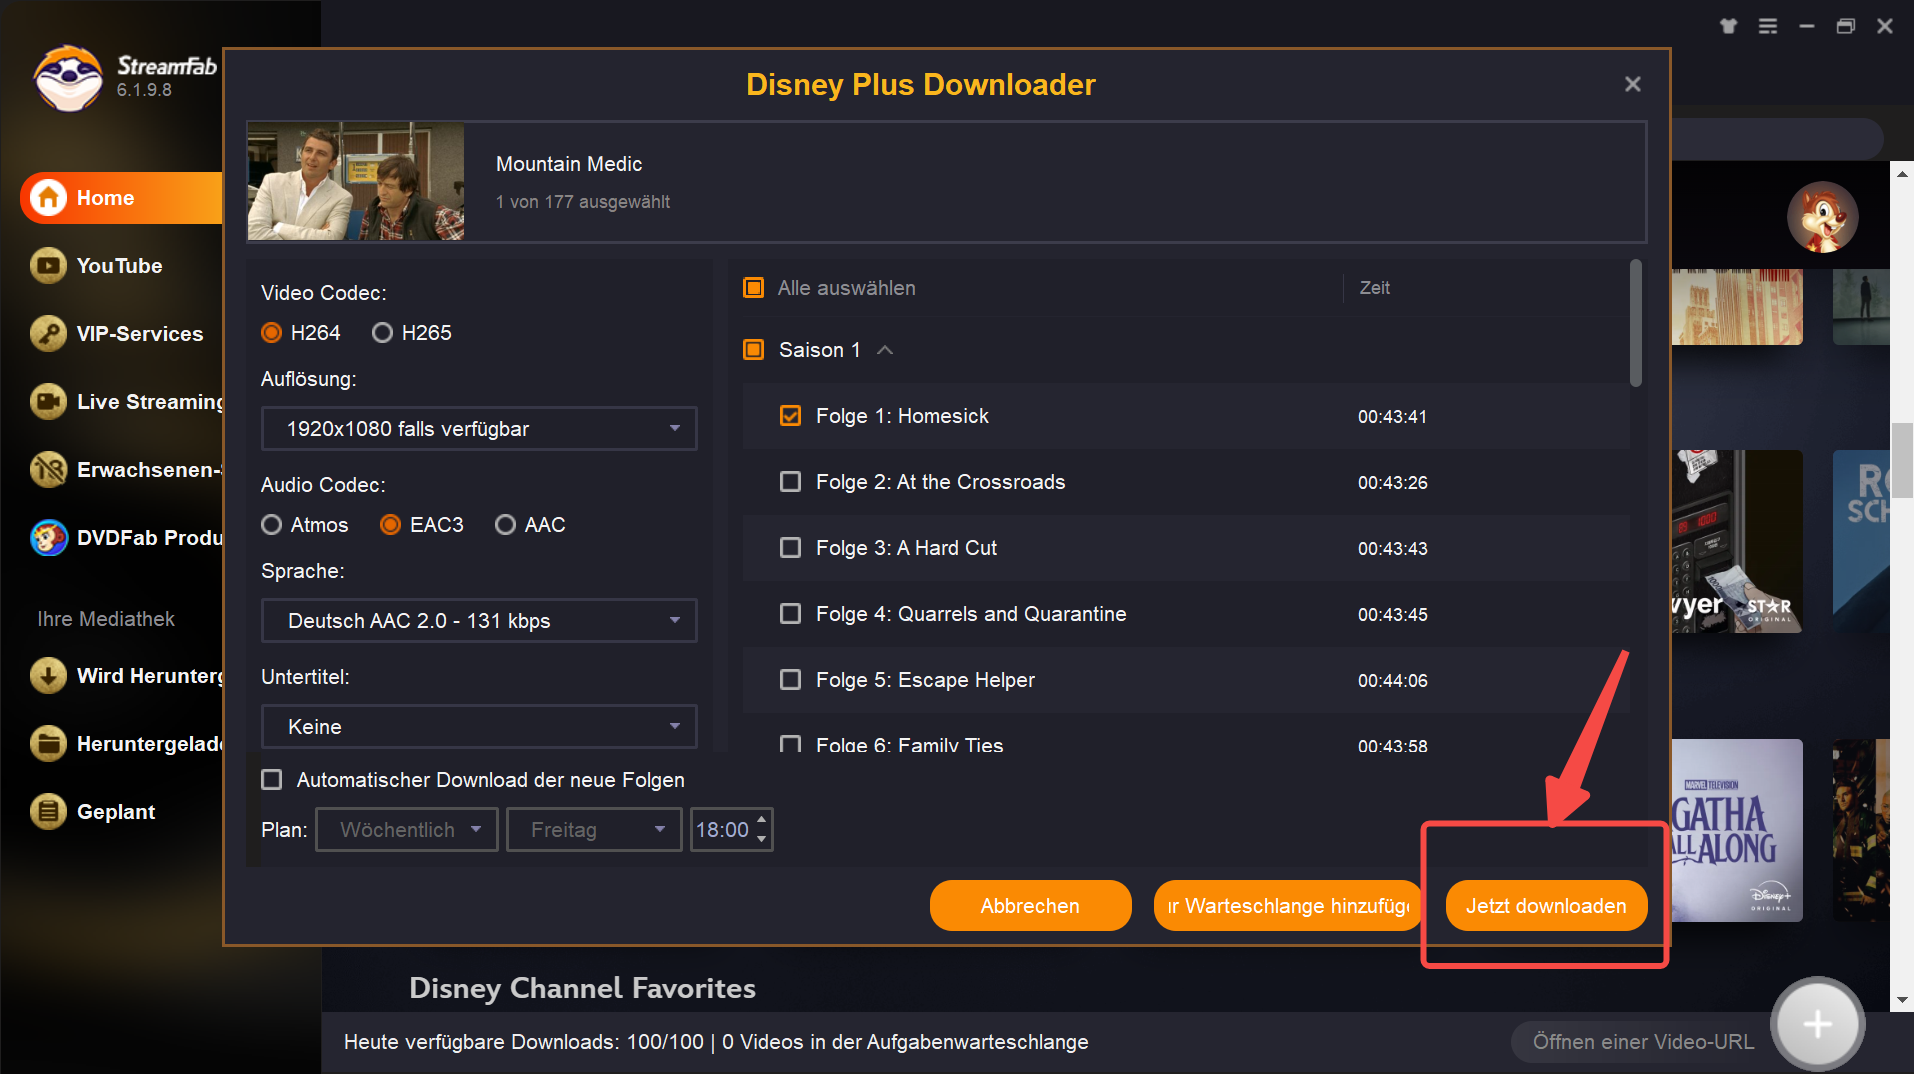Open the Wöchentlich plan dropdown

(x=407, y=830)
